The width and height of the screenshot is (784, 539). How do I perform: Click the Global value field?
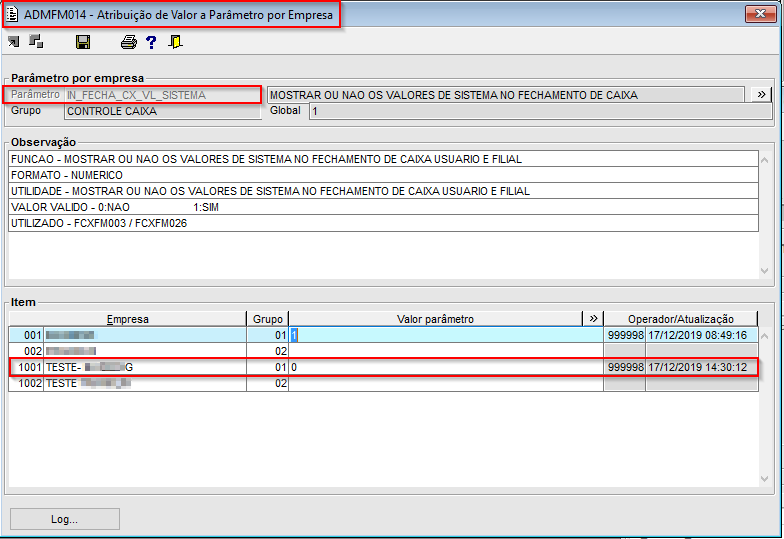tap(541, 111)
